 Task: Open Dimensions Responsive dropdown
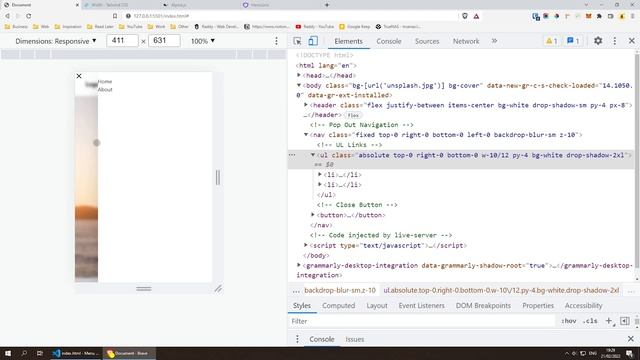(x=56, y=41)
